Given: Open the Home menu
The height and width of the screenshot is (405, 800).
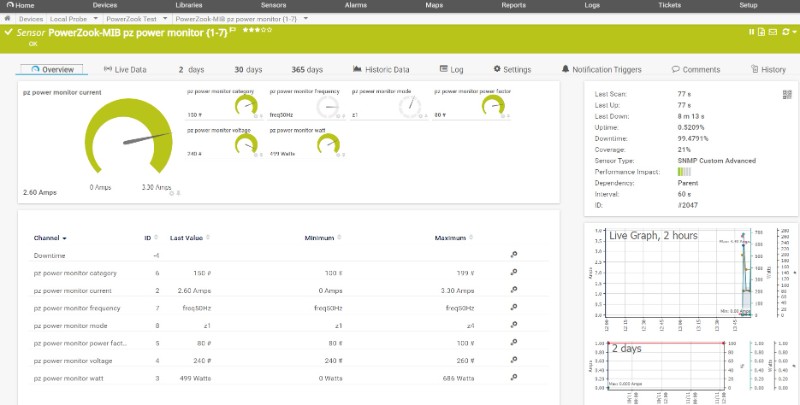Looking at the screenshot, I should click(x=20, y=5).
